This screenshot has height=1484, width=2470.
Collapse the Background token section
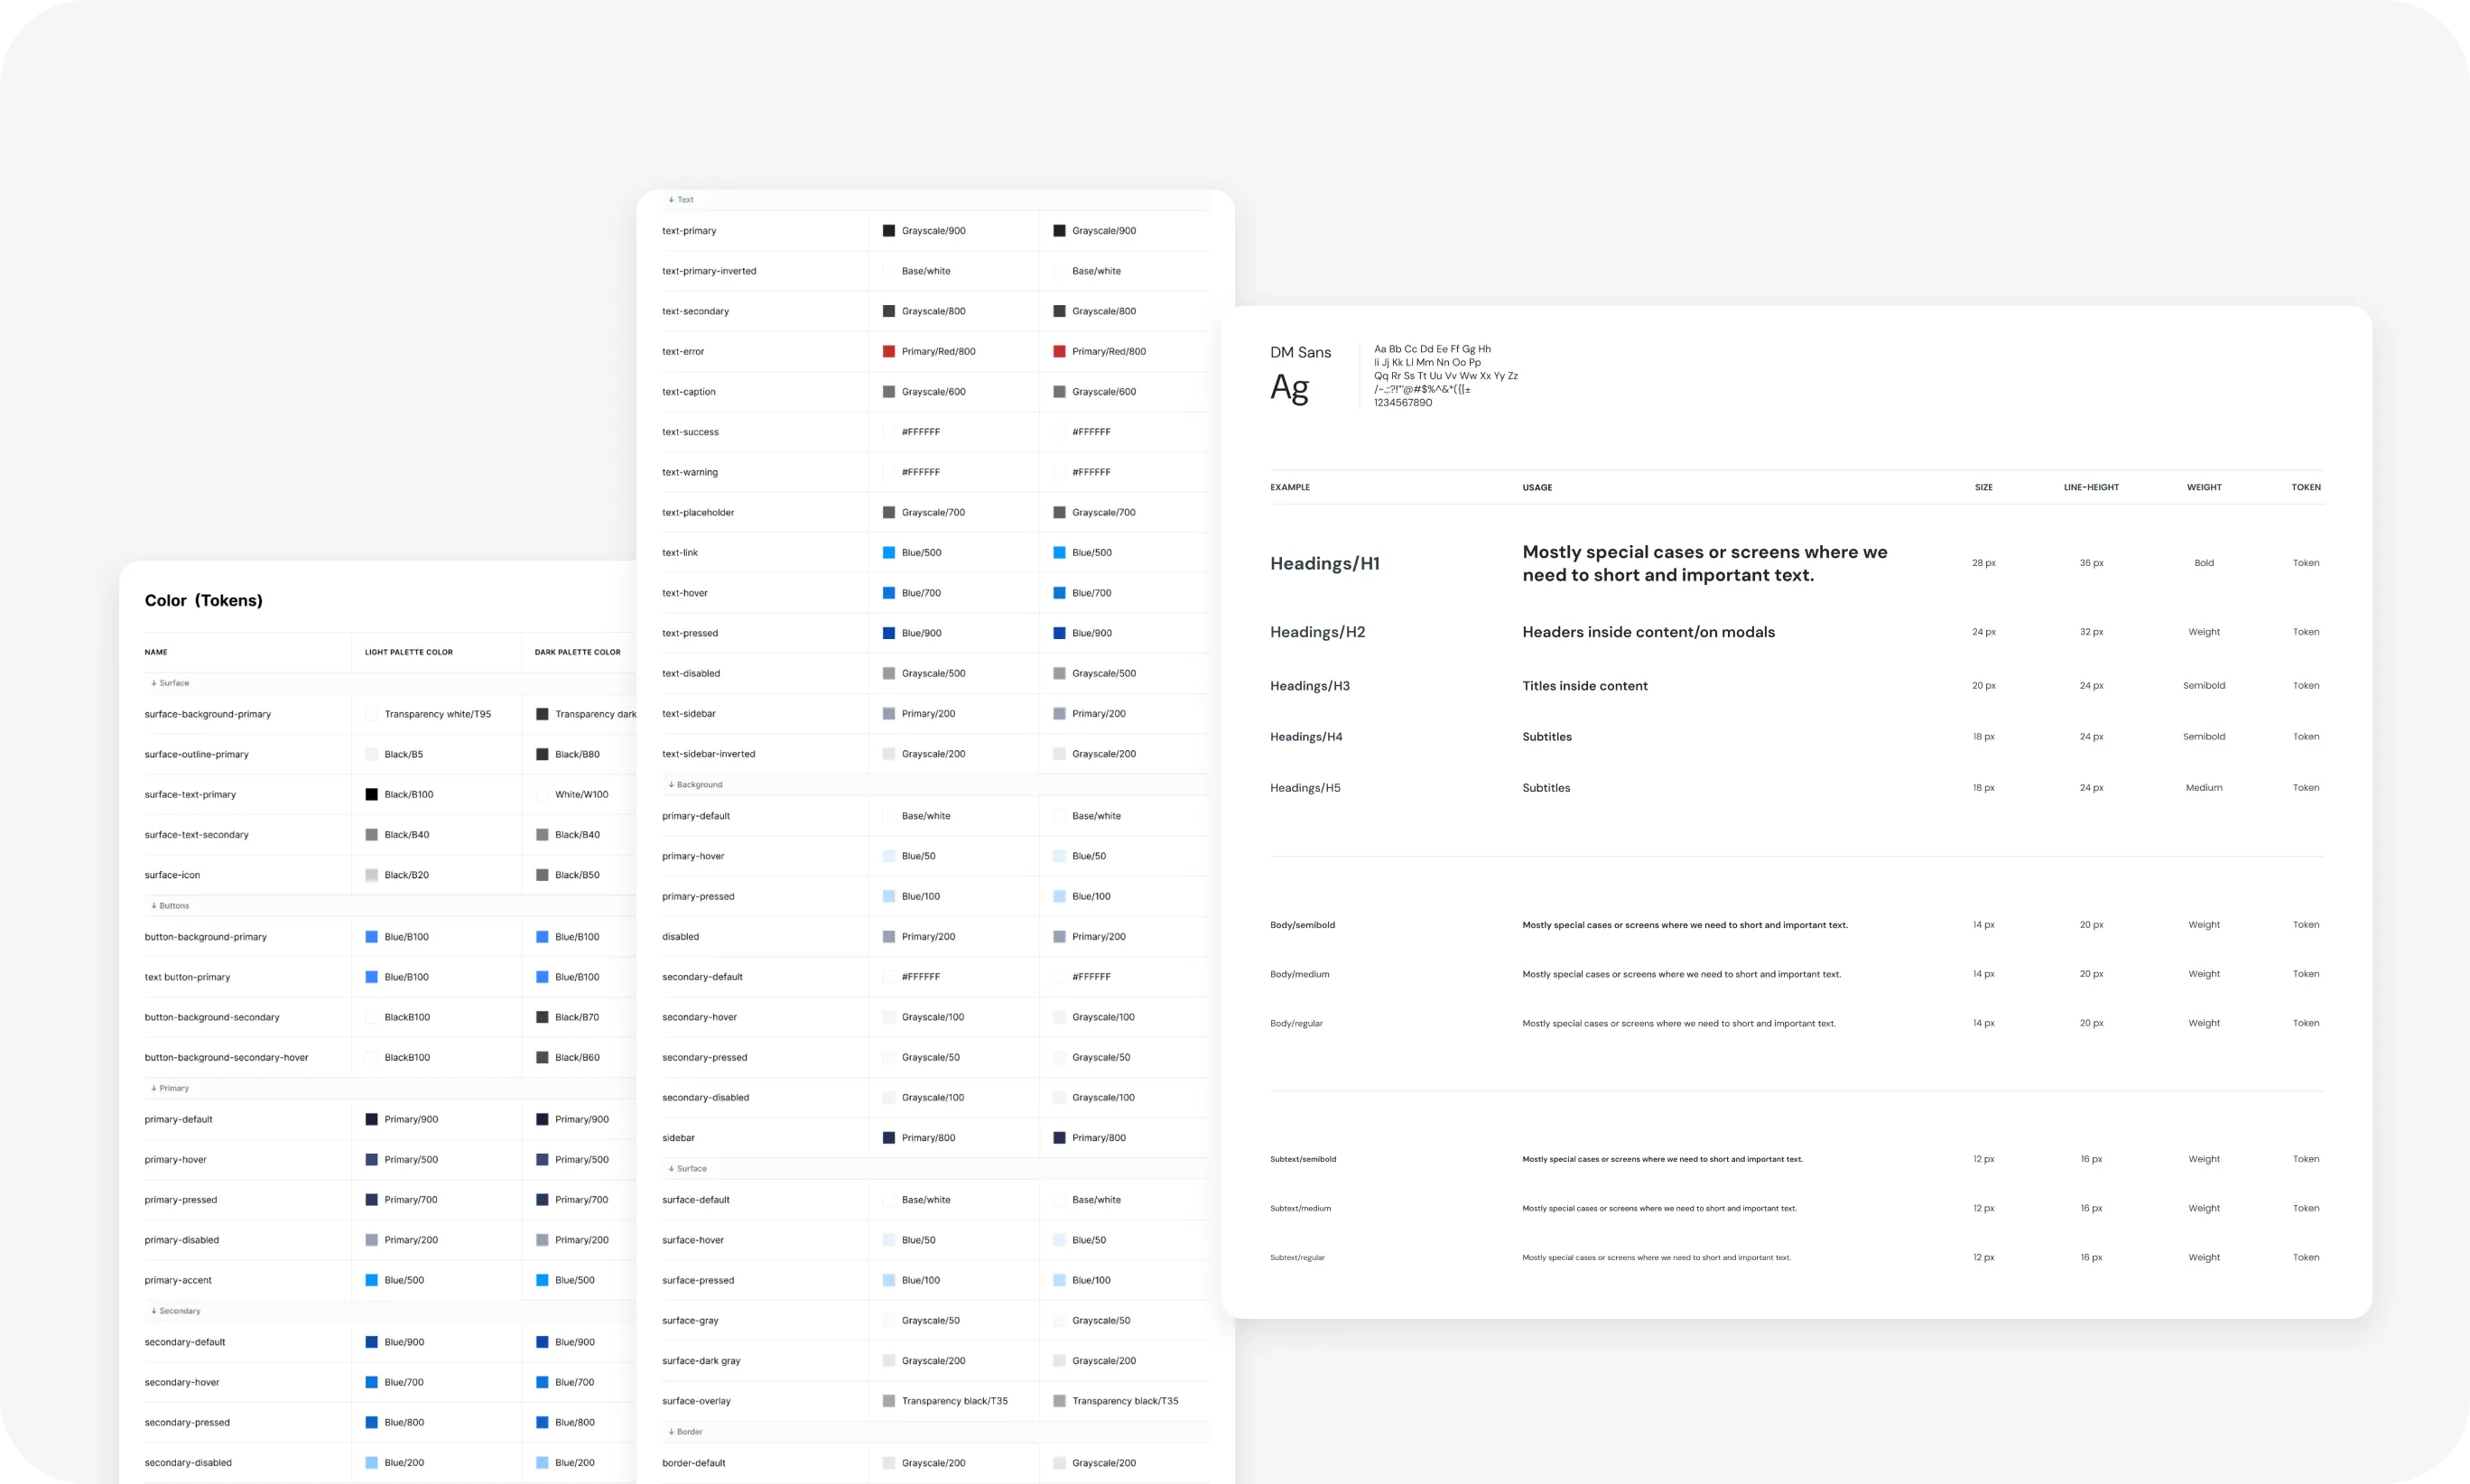[x=695, y=784]
